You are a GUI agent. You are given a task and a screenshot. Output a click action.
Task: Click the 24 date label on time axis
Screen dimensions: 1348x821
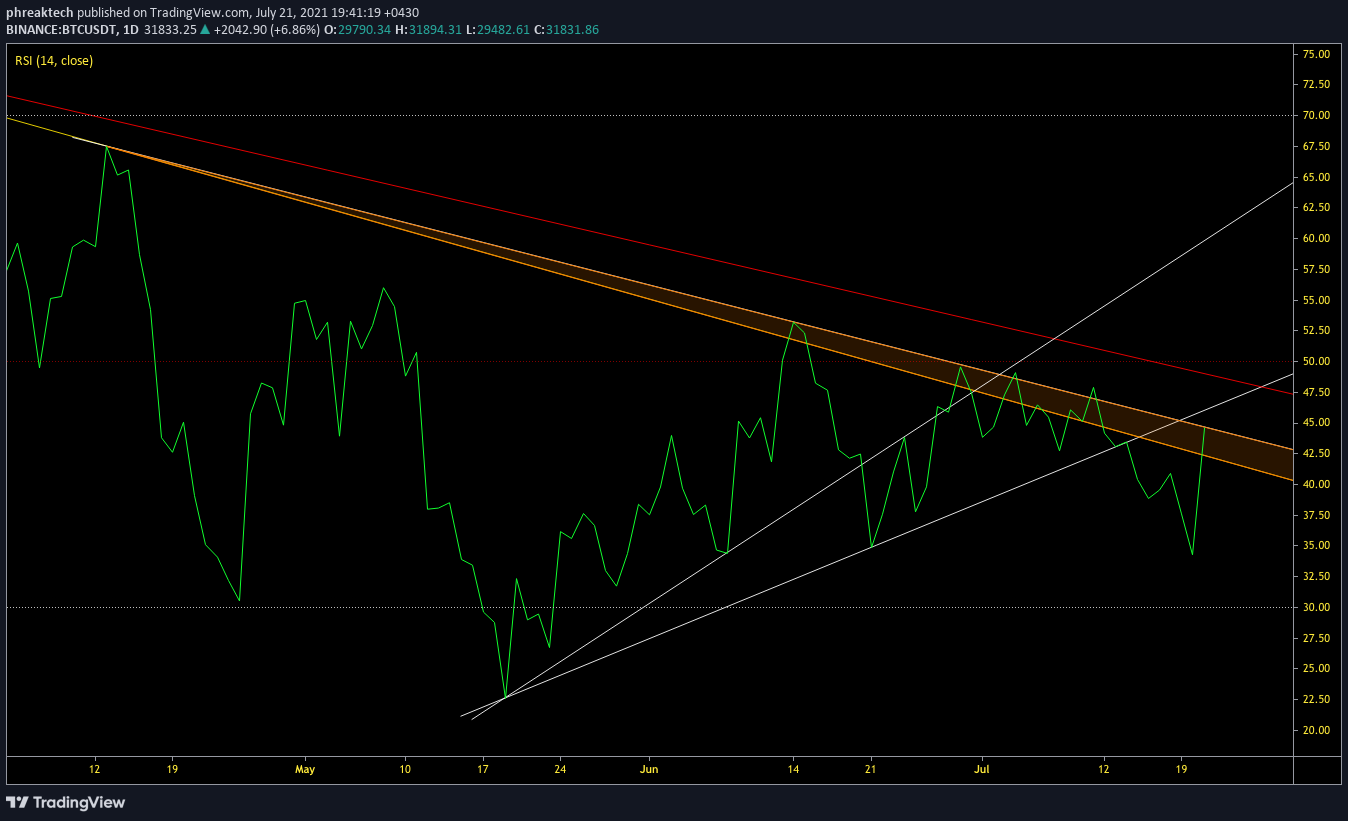(x=560, y=769)
